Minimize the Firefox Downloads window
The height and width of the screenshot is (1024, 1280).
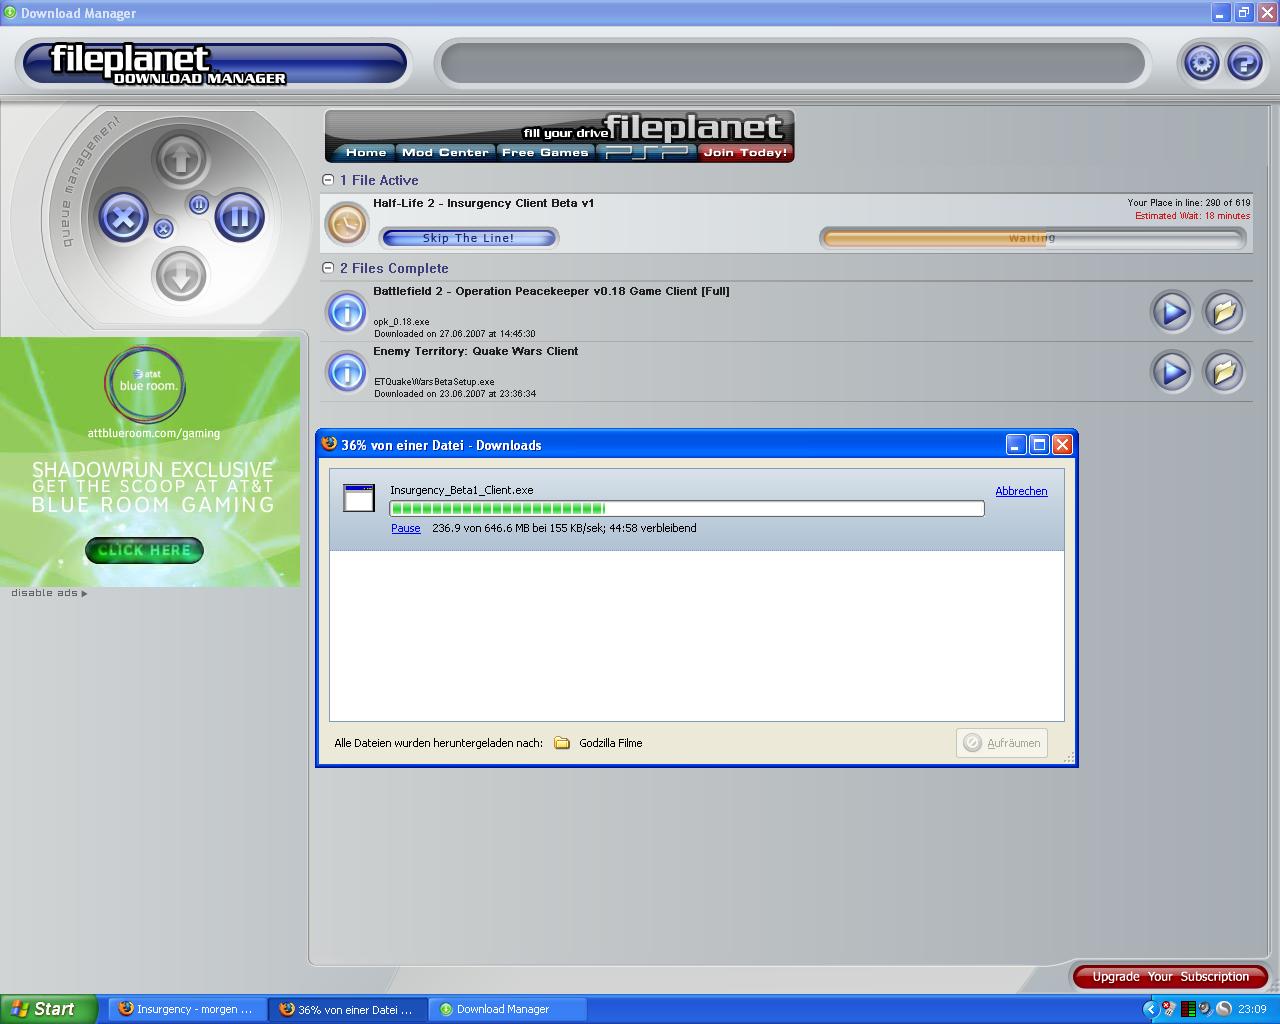pyautogui.click(x=1016, y=445)
